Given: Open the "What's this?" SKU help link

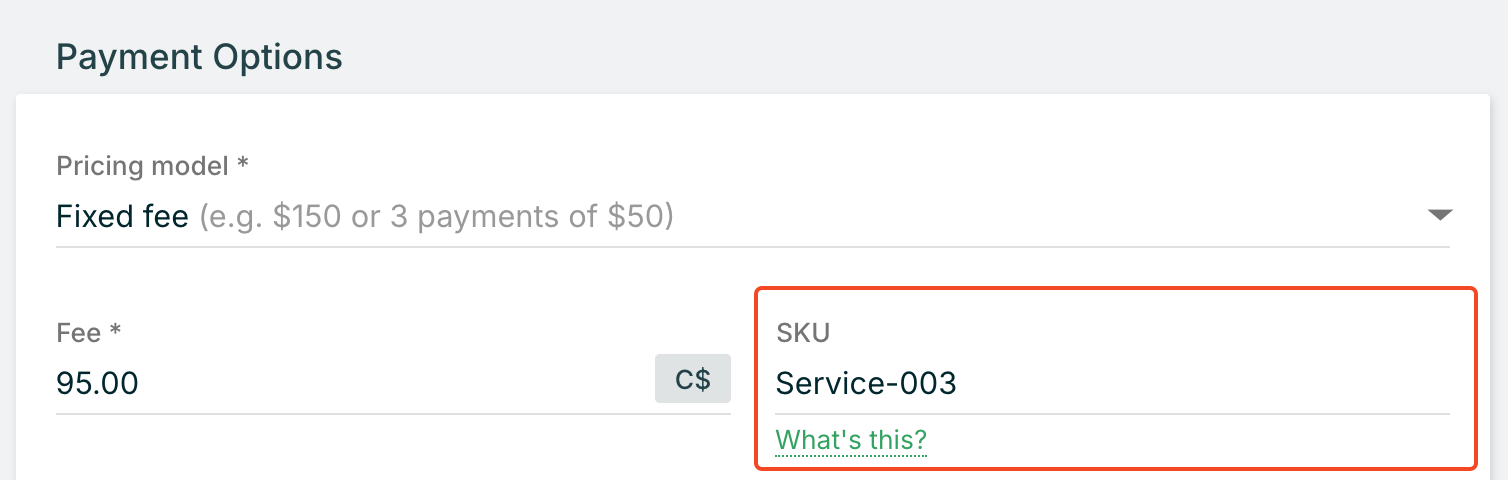Looking at the screenshot, I should [851, 440].
